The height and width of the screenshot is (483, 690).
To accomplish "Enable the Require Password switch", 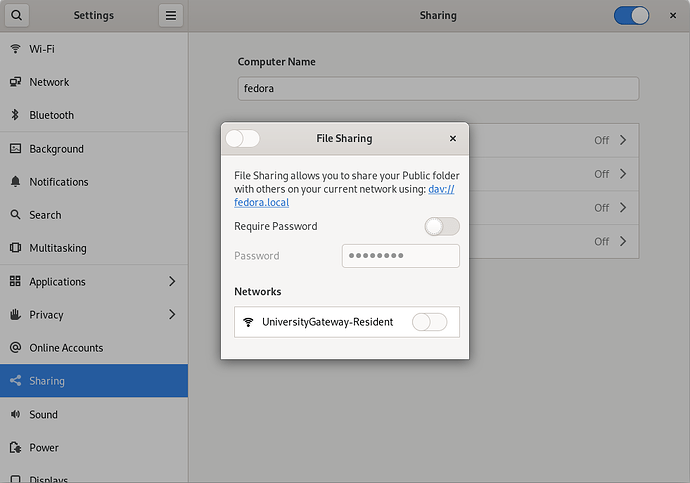I will 442,227.
